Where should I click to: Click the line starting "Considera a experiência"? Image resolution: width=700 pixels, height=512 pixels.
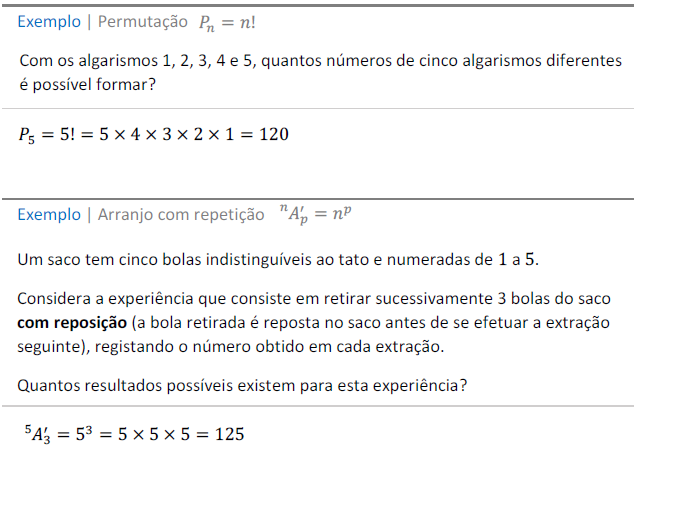[314, 300]
